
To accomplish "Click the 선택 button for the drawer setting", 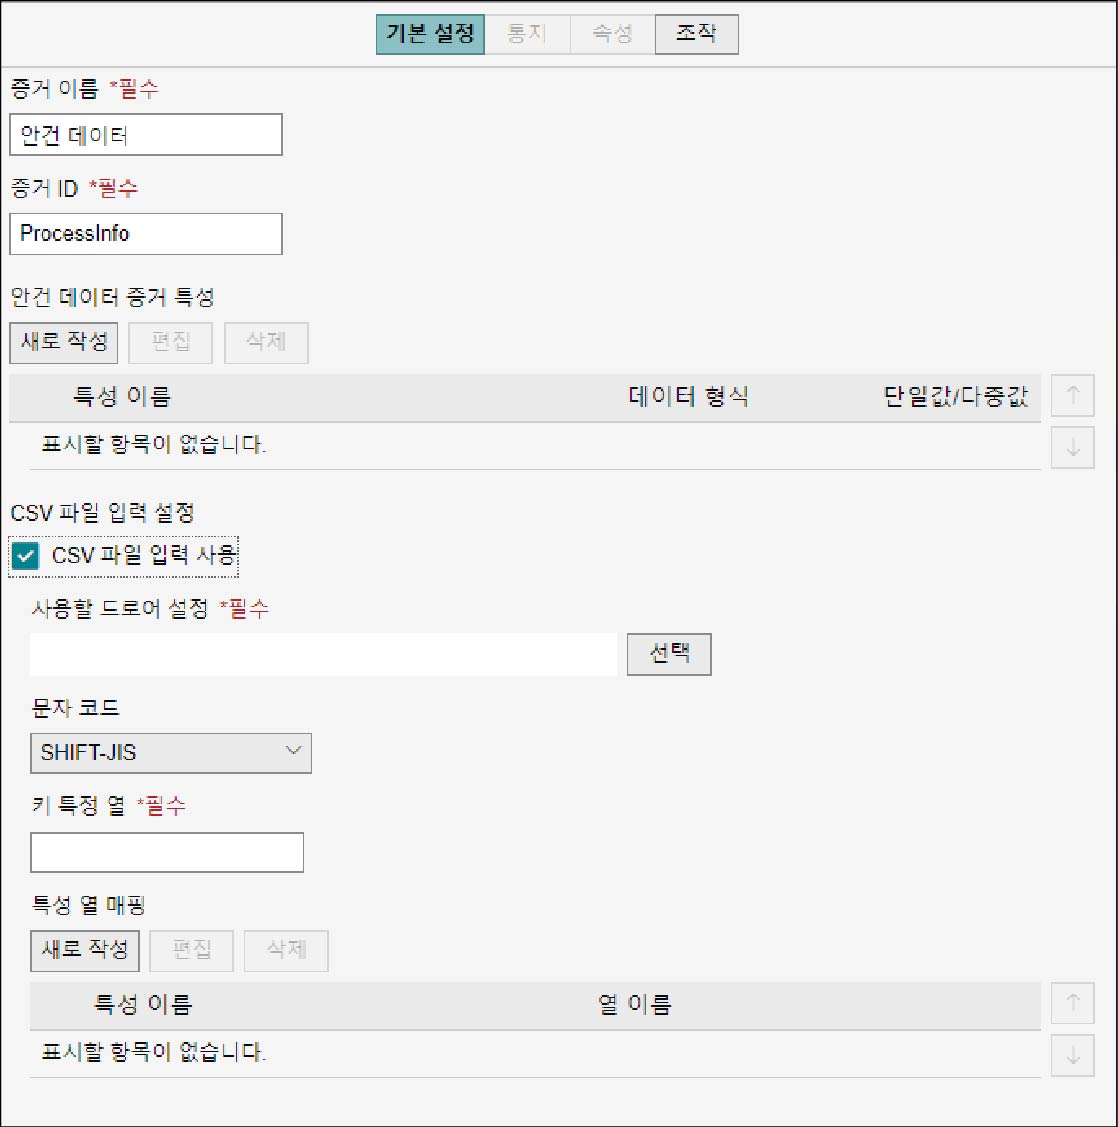I will (x=669, y=653).
